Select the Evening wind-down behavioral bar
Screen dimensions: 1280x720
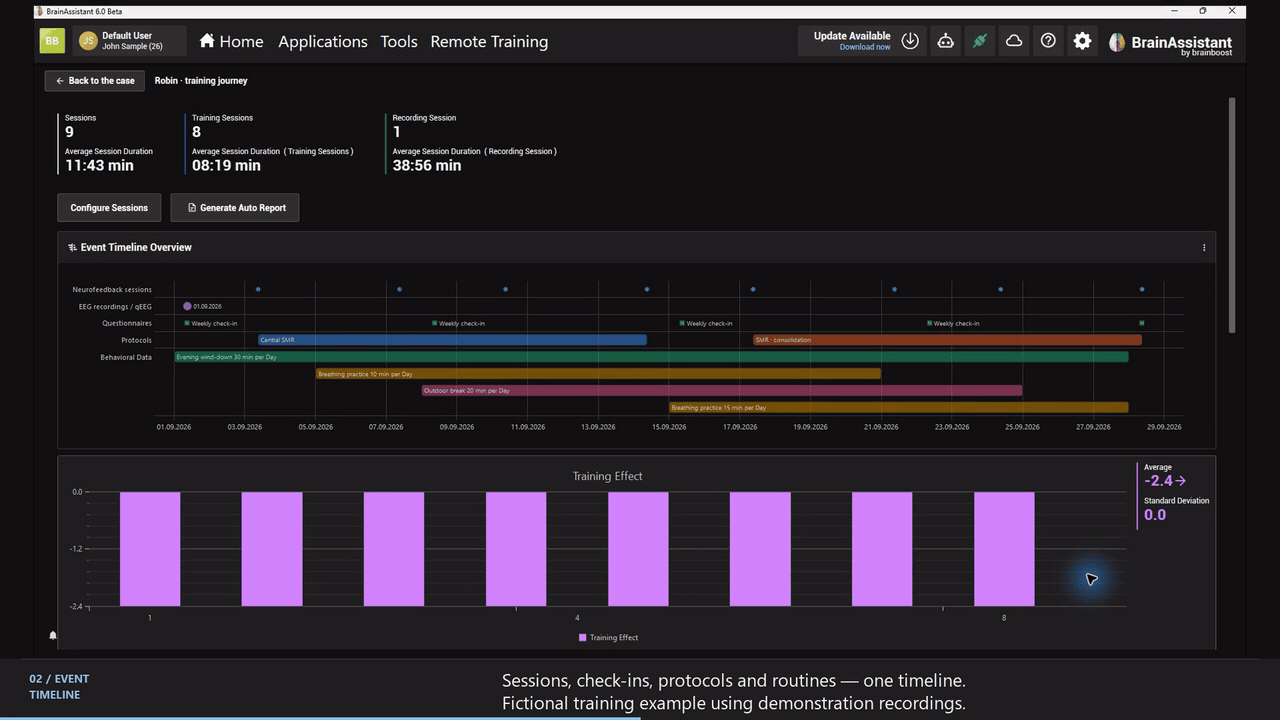click(651, 357)
